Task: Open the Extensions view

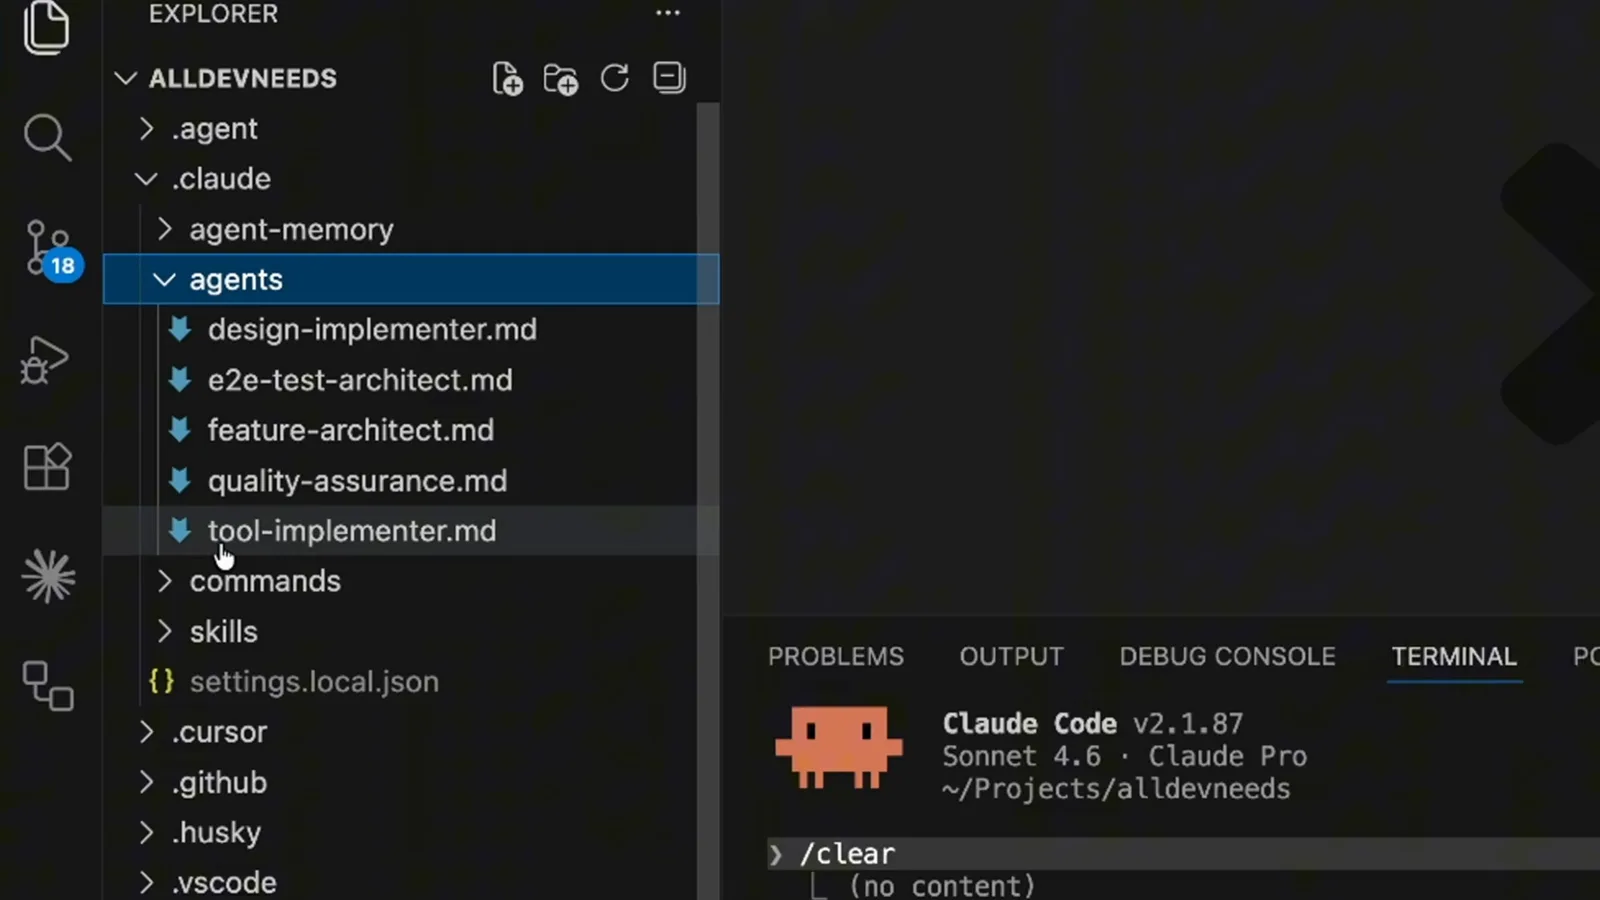Action: coord(47,467)
